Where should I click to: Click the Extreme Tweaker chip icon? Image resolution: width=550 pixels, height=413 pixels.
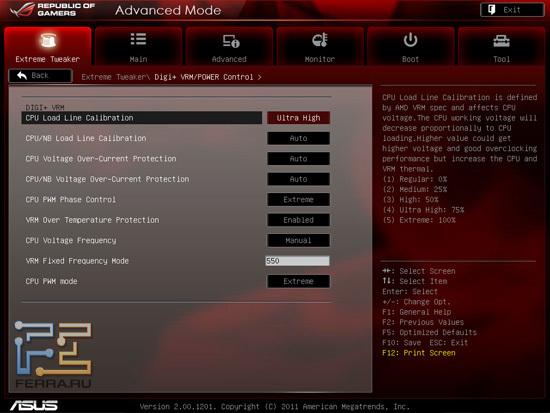click(48, 40)
